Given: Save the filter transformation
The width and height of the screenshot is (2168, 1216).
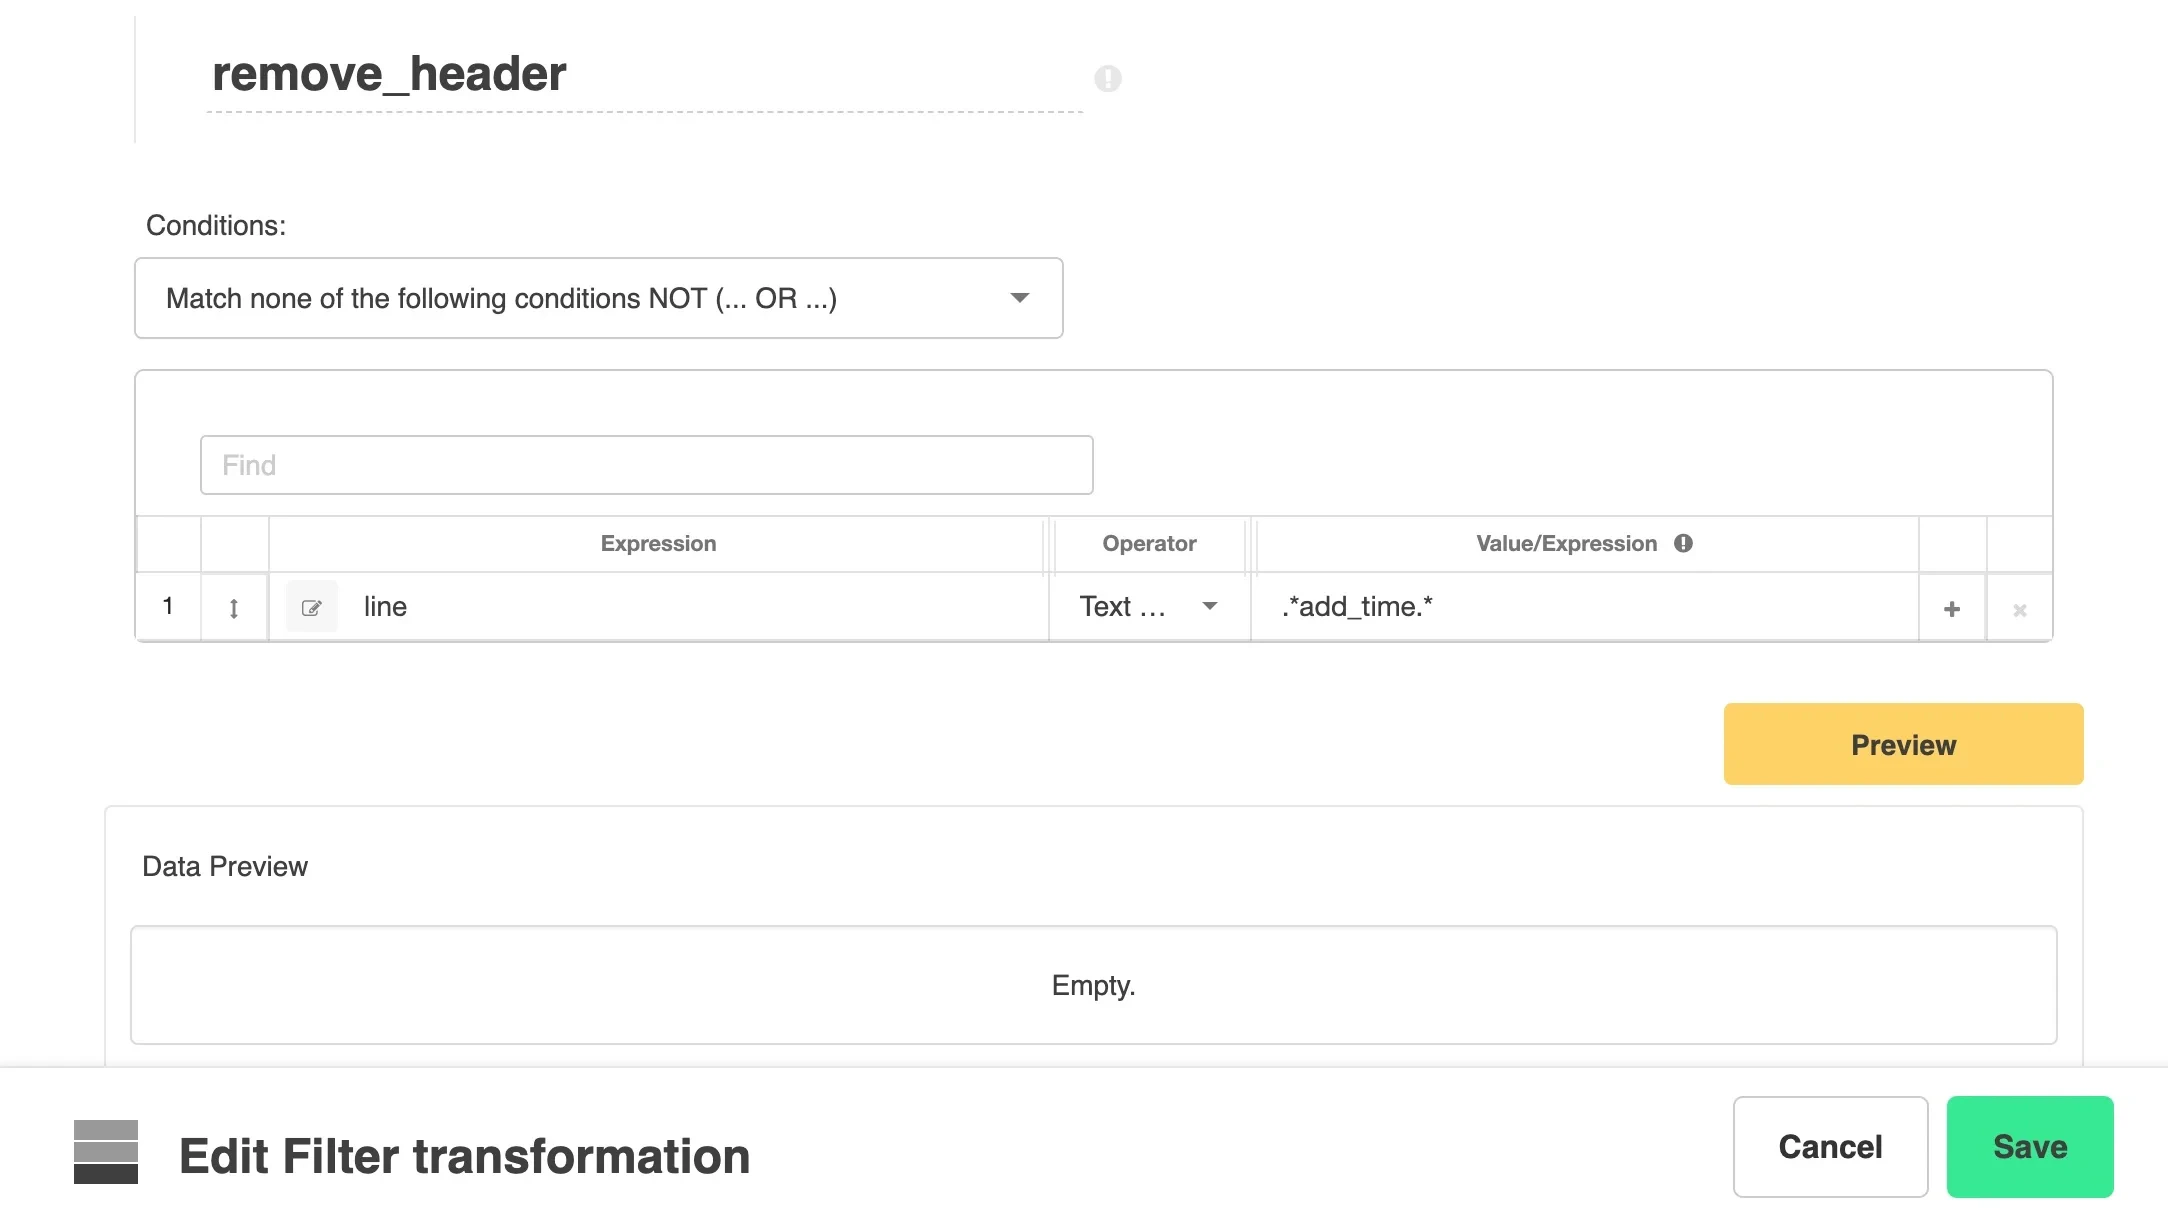Looking at the screenshot, I should pyautogui.click(x=2030, y=1147).
